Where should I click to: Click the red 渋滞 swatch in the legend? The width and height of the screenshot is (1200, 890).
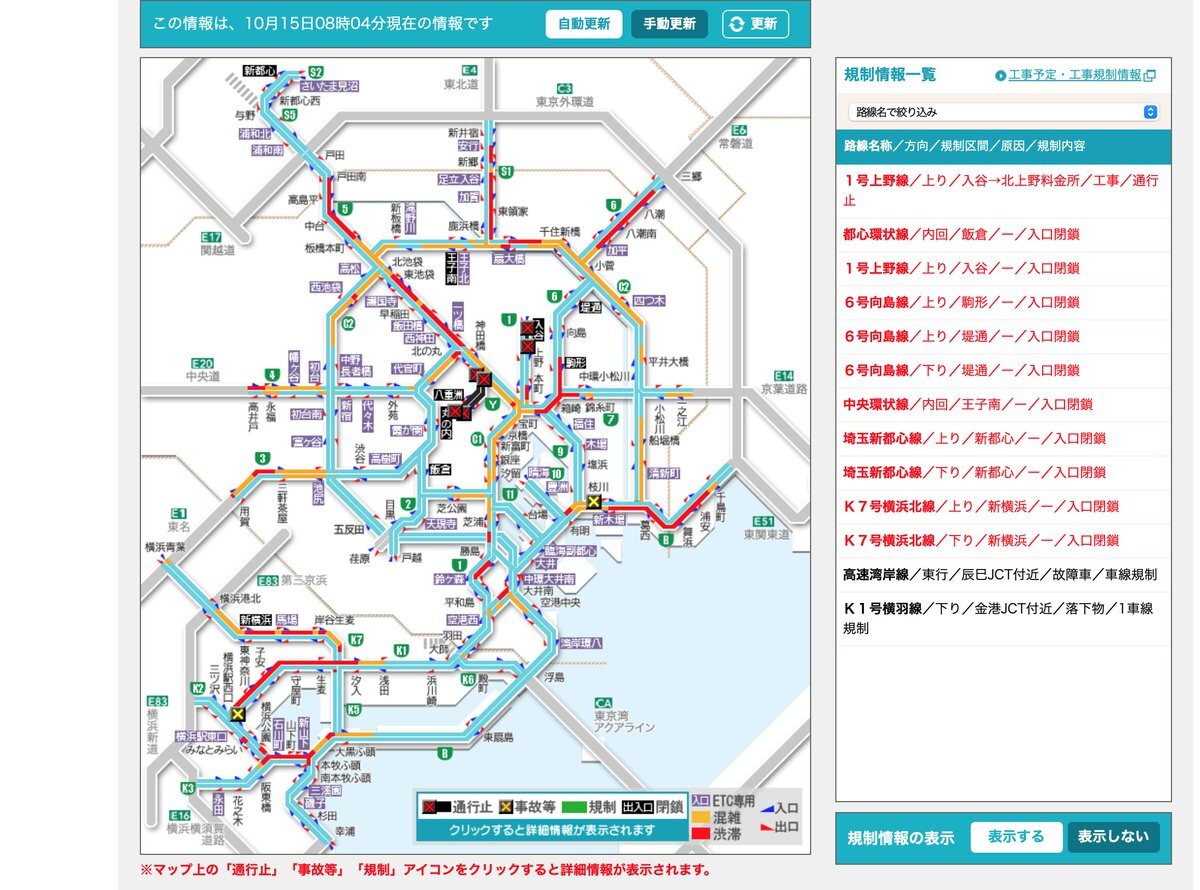(700, 832)
